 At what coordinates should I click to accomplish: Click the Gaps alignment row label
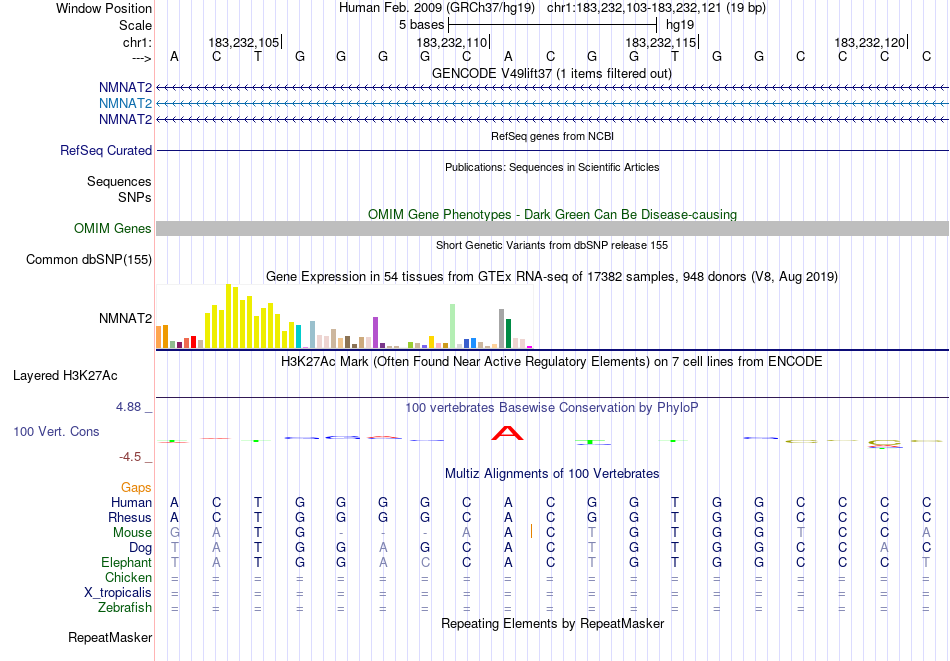pos(136,487)
